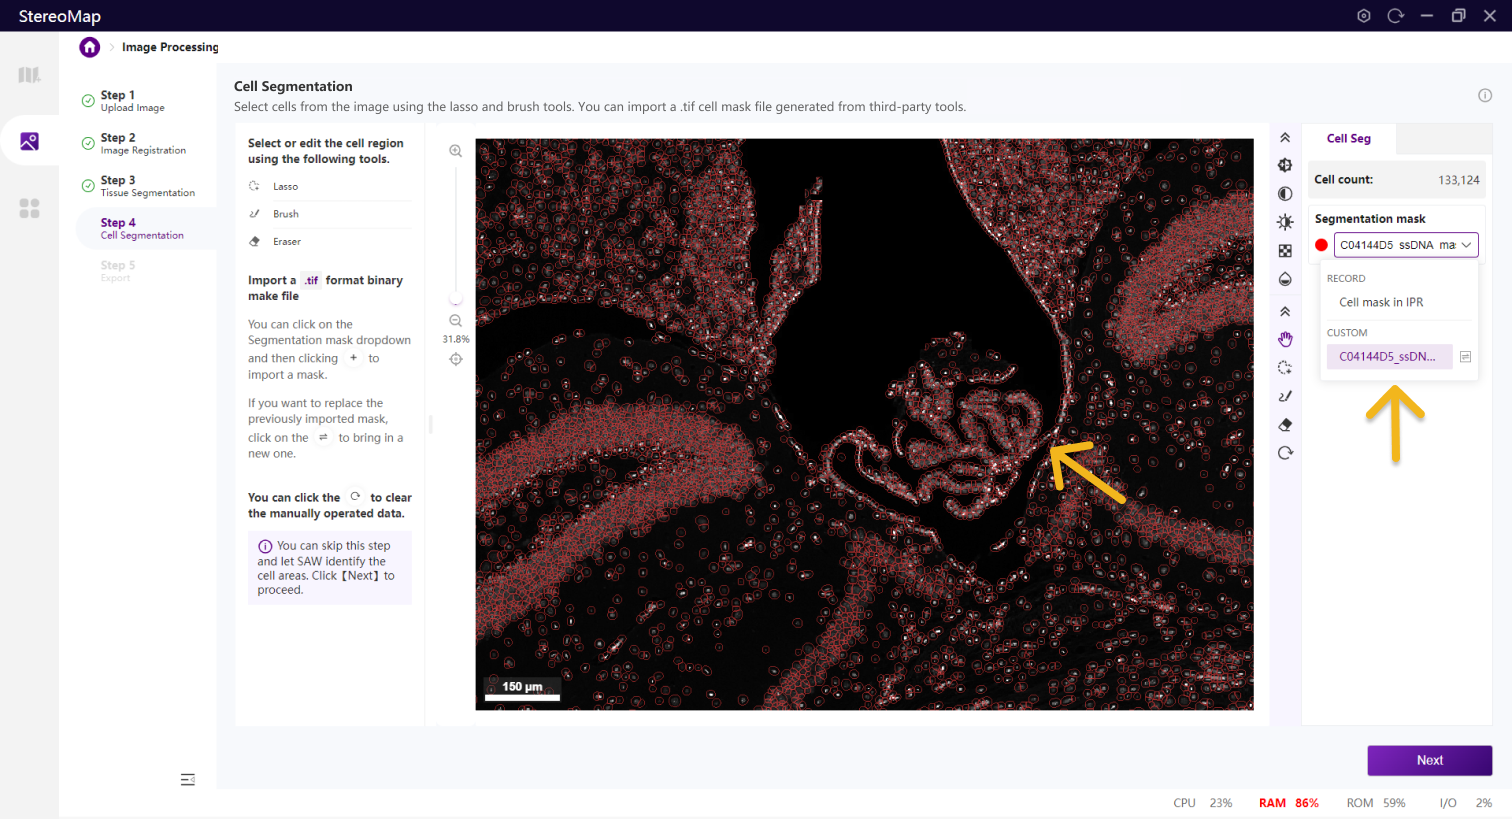Click the RAM 86% status entry
Screen dimensions: 1512x819
(1288, 803)
